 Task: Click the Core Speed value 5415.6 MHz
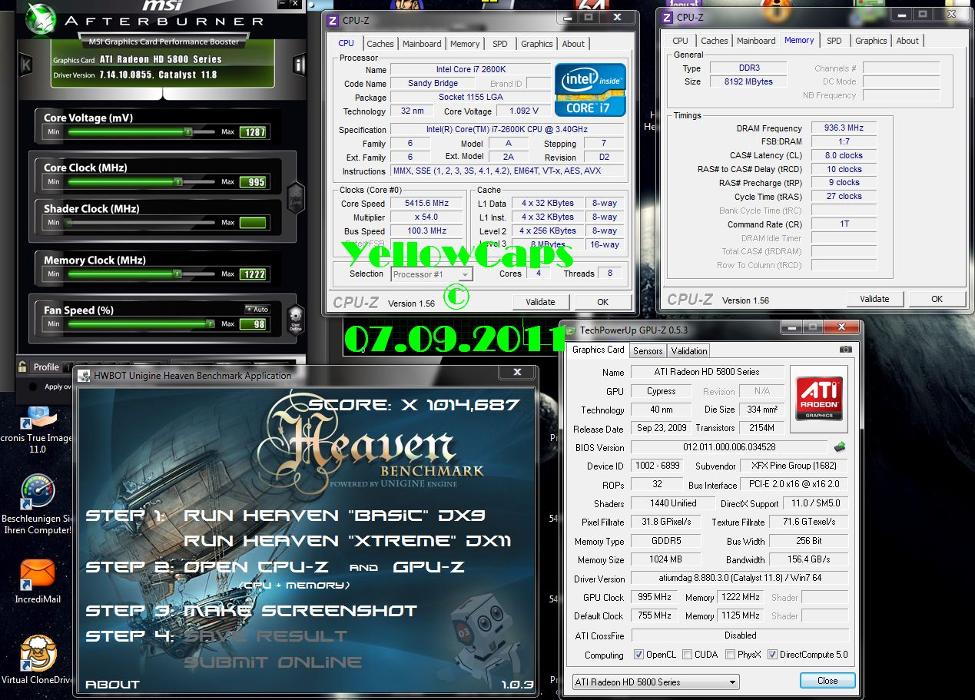coord(427,203)
